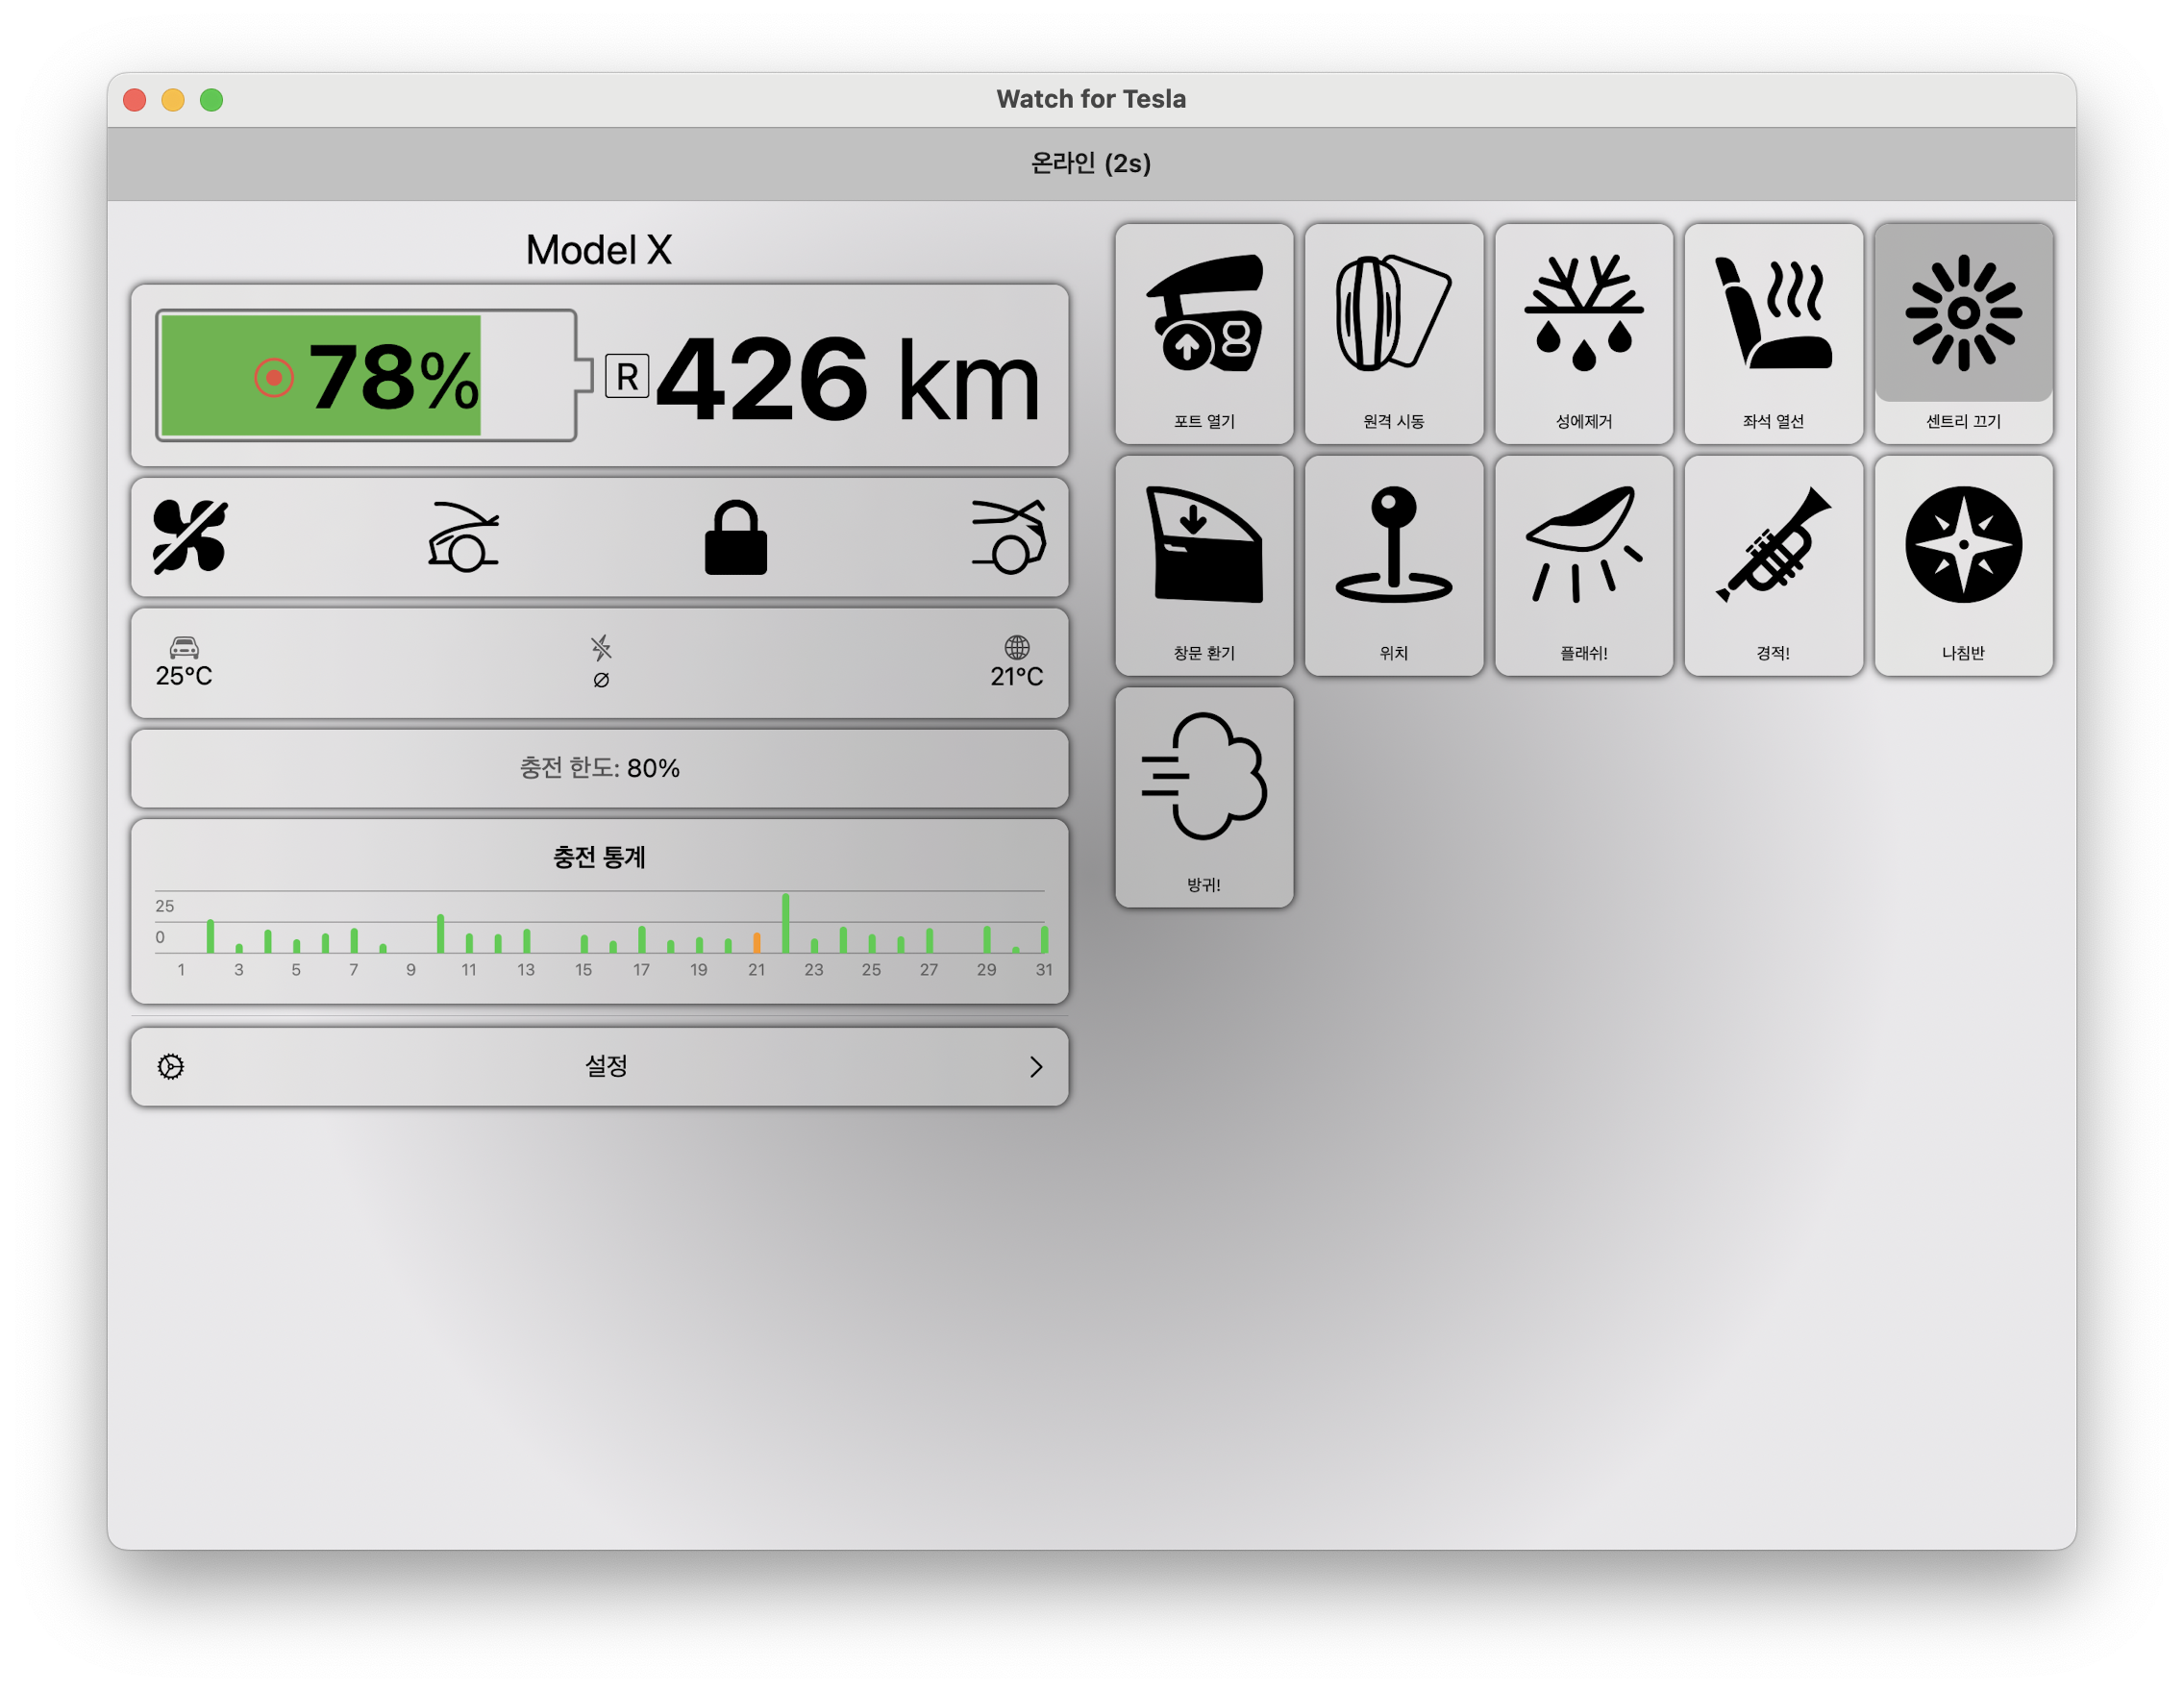Screen dimensions: 2184x1692
Task: Activate defrost (성에제거) button
Action: [1583, 333]
